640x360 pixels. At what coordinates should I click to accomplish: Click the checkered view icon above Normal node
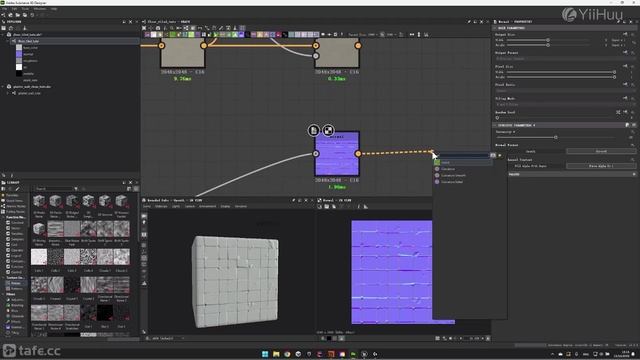click(x=328, y=131)
